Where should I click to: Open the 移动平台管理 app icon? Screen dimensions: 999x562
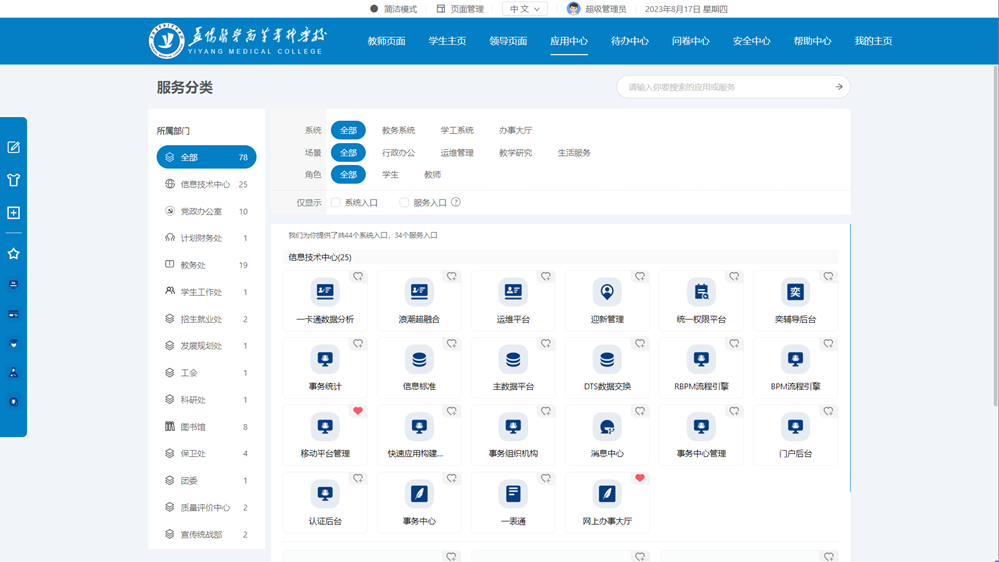325,426
